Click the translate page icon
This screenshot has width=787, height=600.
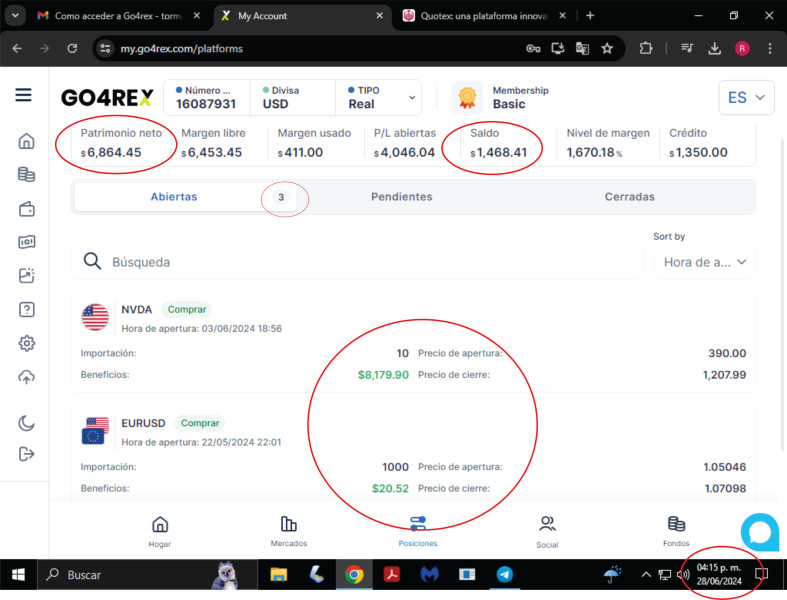[x=582, y=48]
